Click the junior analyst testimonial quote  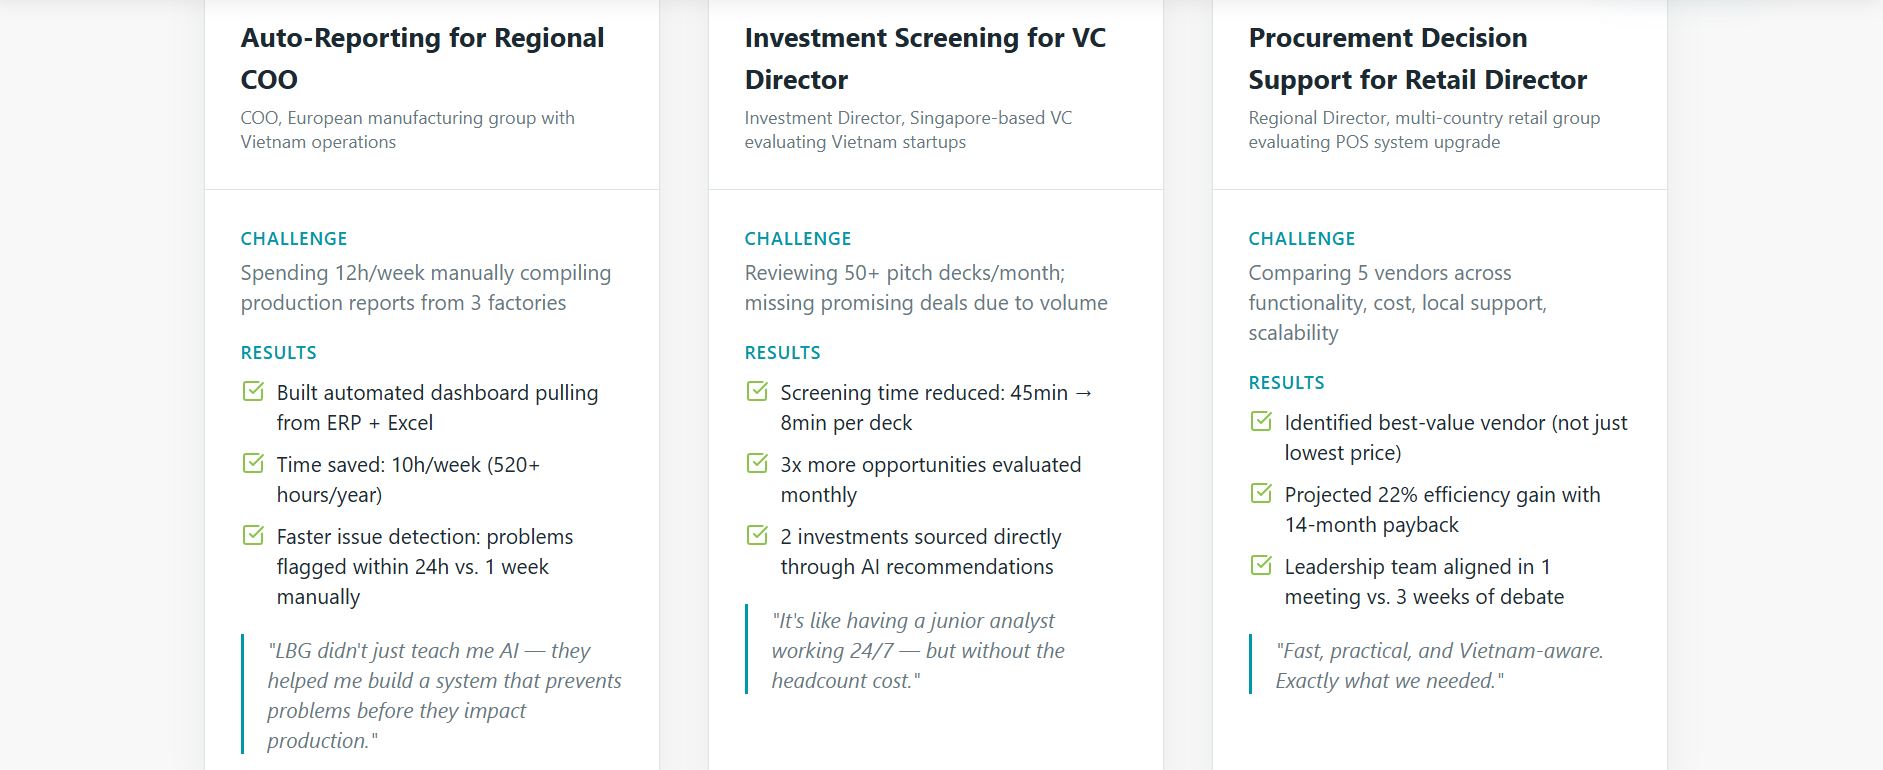[x=917, y=650]
